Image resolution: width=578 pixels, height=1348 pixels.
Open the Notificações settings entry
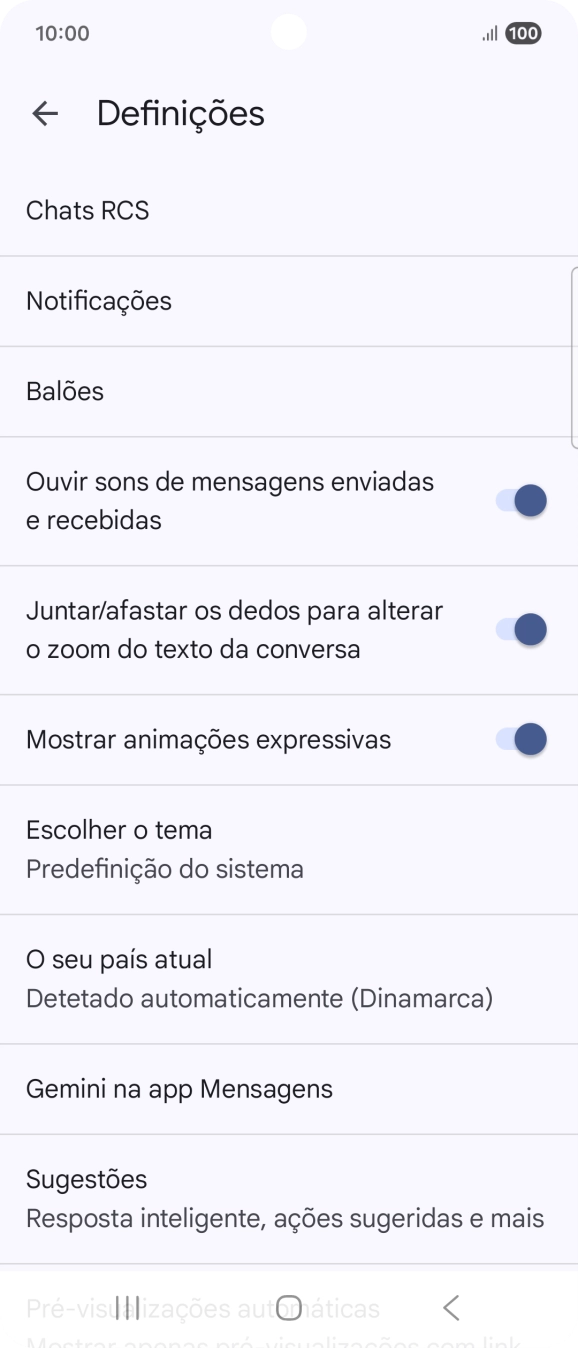(289, 301)
